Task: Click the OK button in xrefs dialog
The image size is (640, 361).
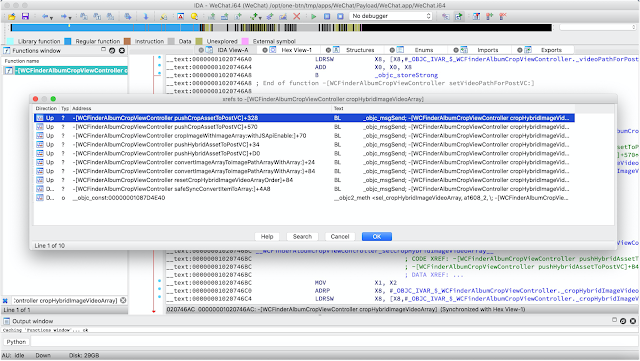Action: click(x=377, y=236)
